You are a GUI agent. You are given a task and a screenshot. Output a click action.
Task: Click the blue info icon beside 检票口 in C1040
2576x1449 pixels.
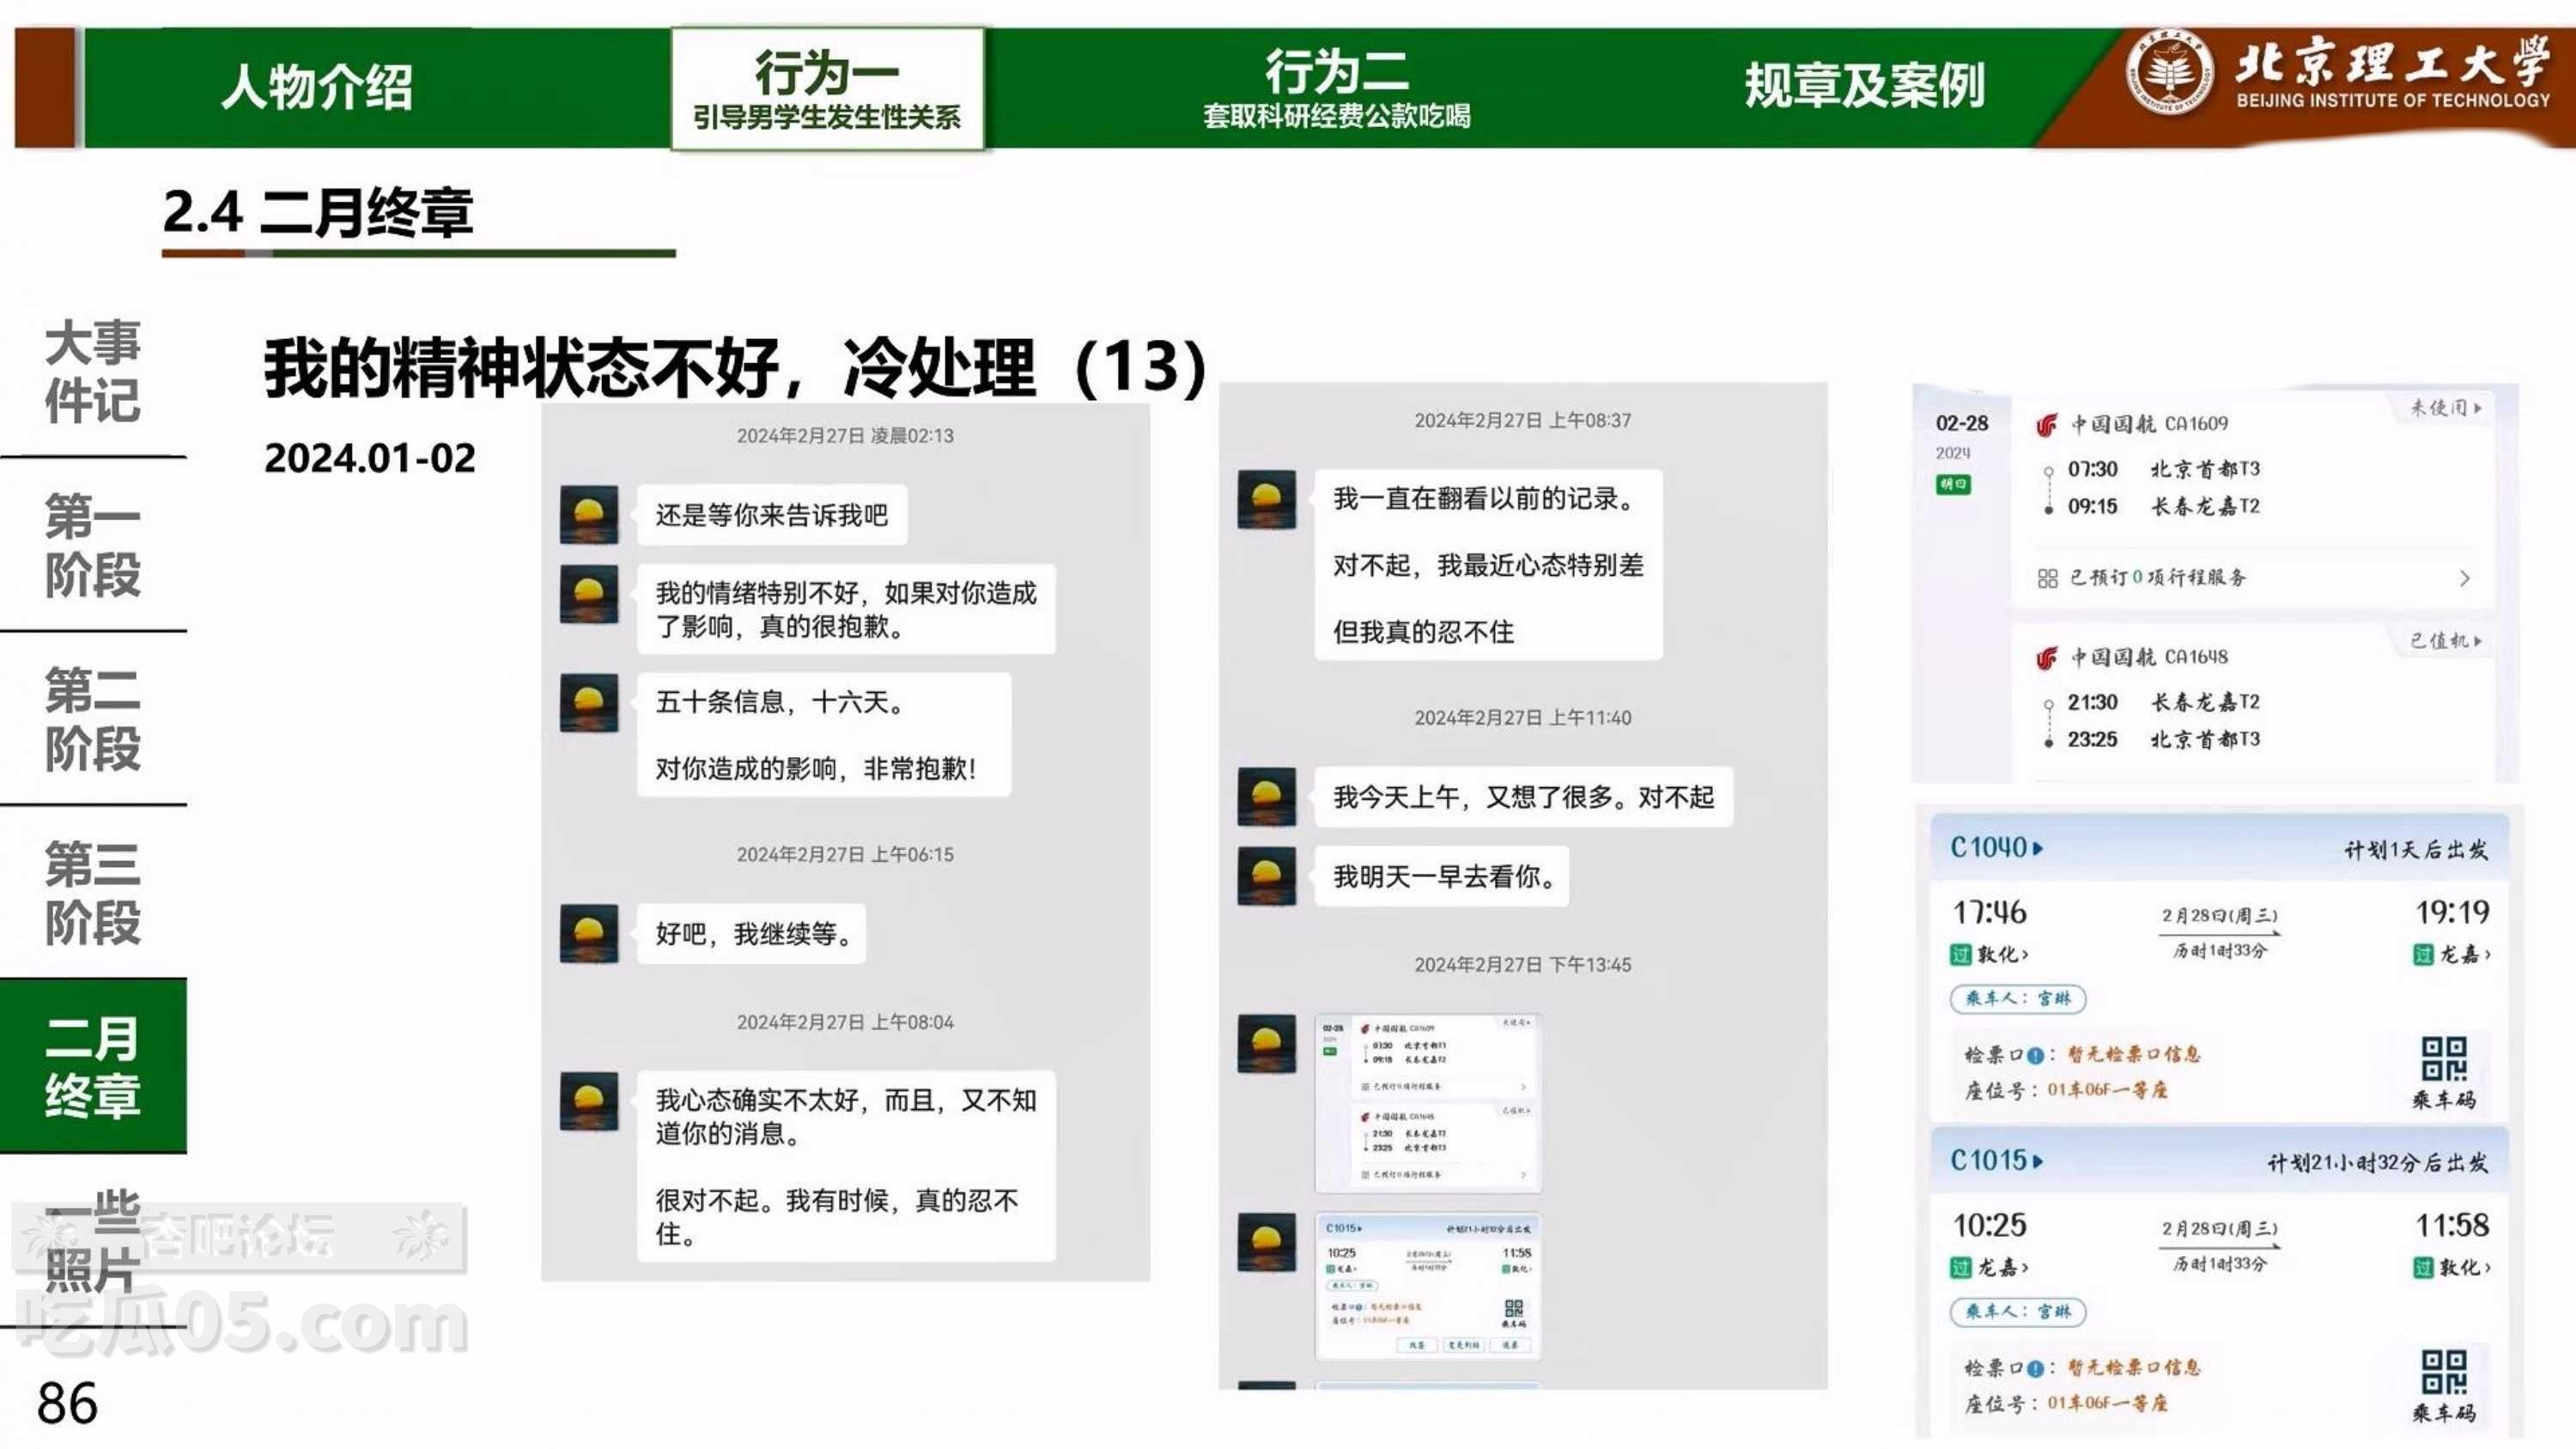coord(2034,1056)
